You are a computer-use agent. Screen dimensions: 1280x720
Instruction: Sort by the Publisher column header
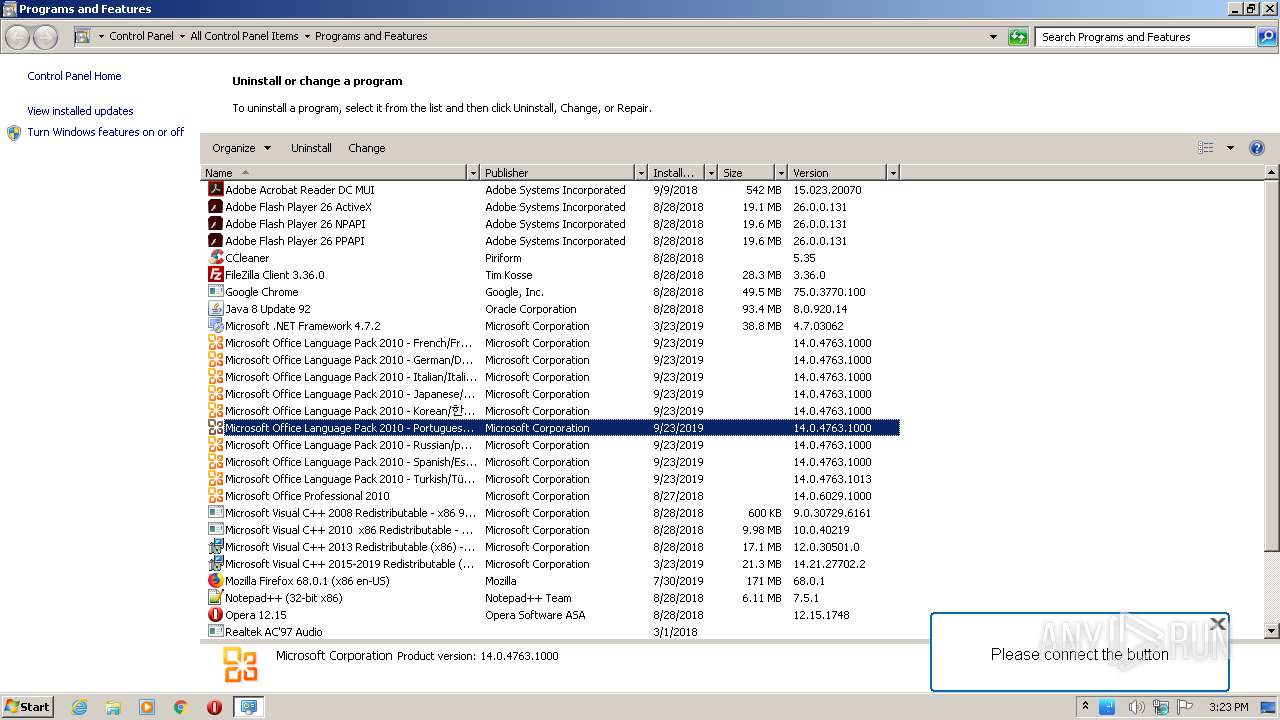[x=557, y=173]
